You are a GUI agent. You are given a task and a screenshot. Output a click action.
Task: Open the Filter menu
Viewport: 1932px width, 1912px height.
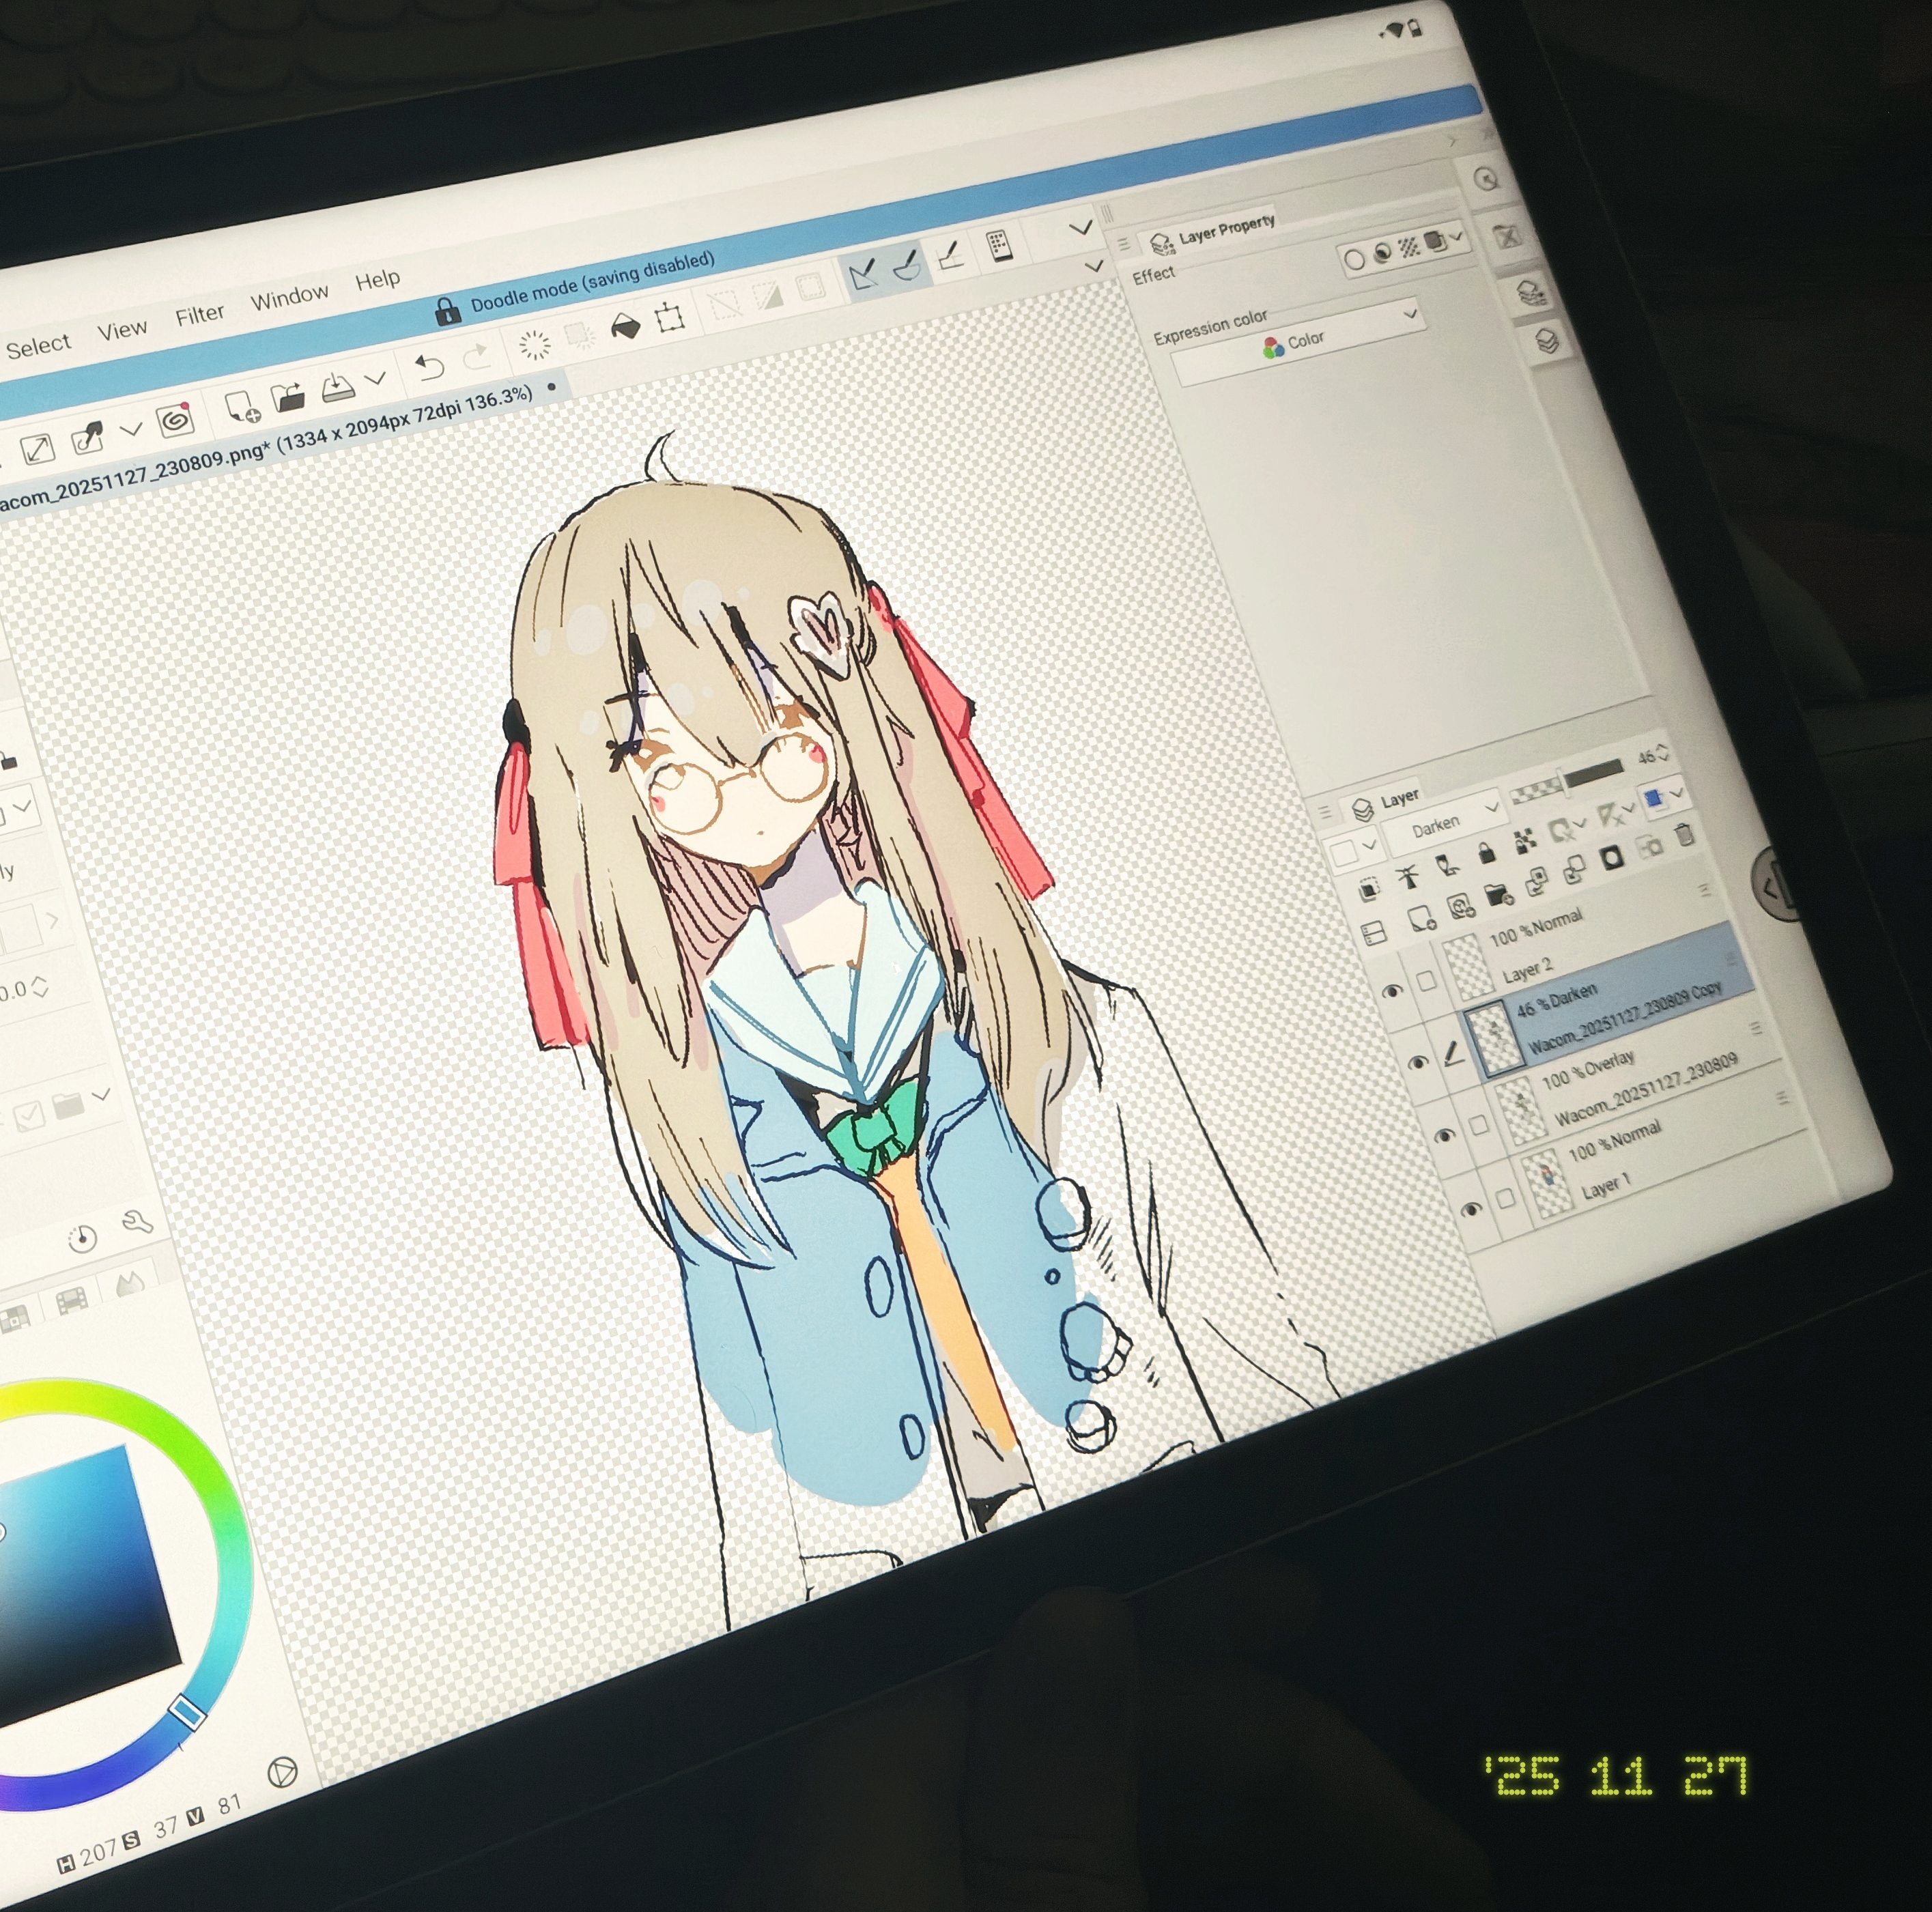click(x=200, y=315)
